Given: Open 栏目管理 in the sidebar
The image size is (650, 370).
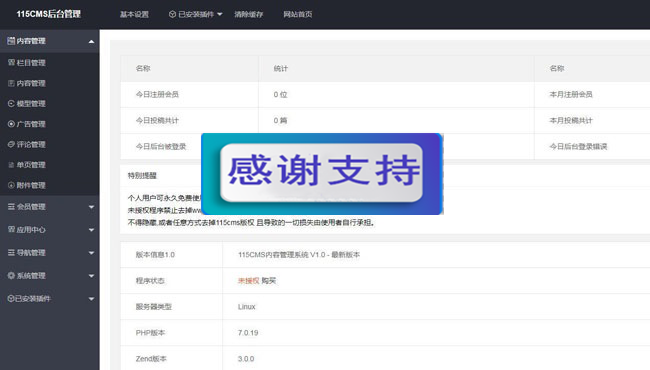Looking at the screenshot, I should [x=31, y=63].
